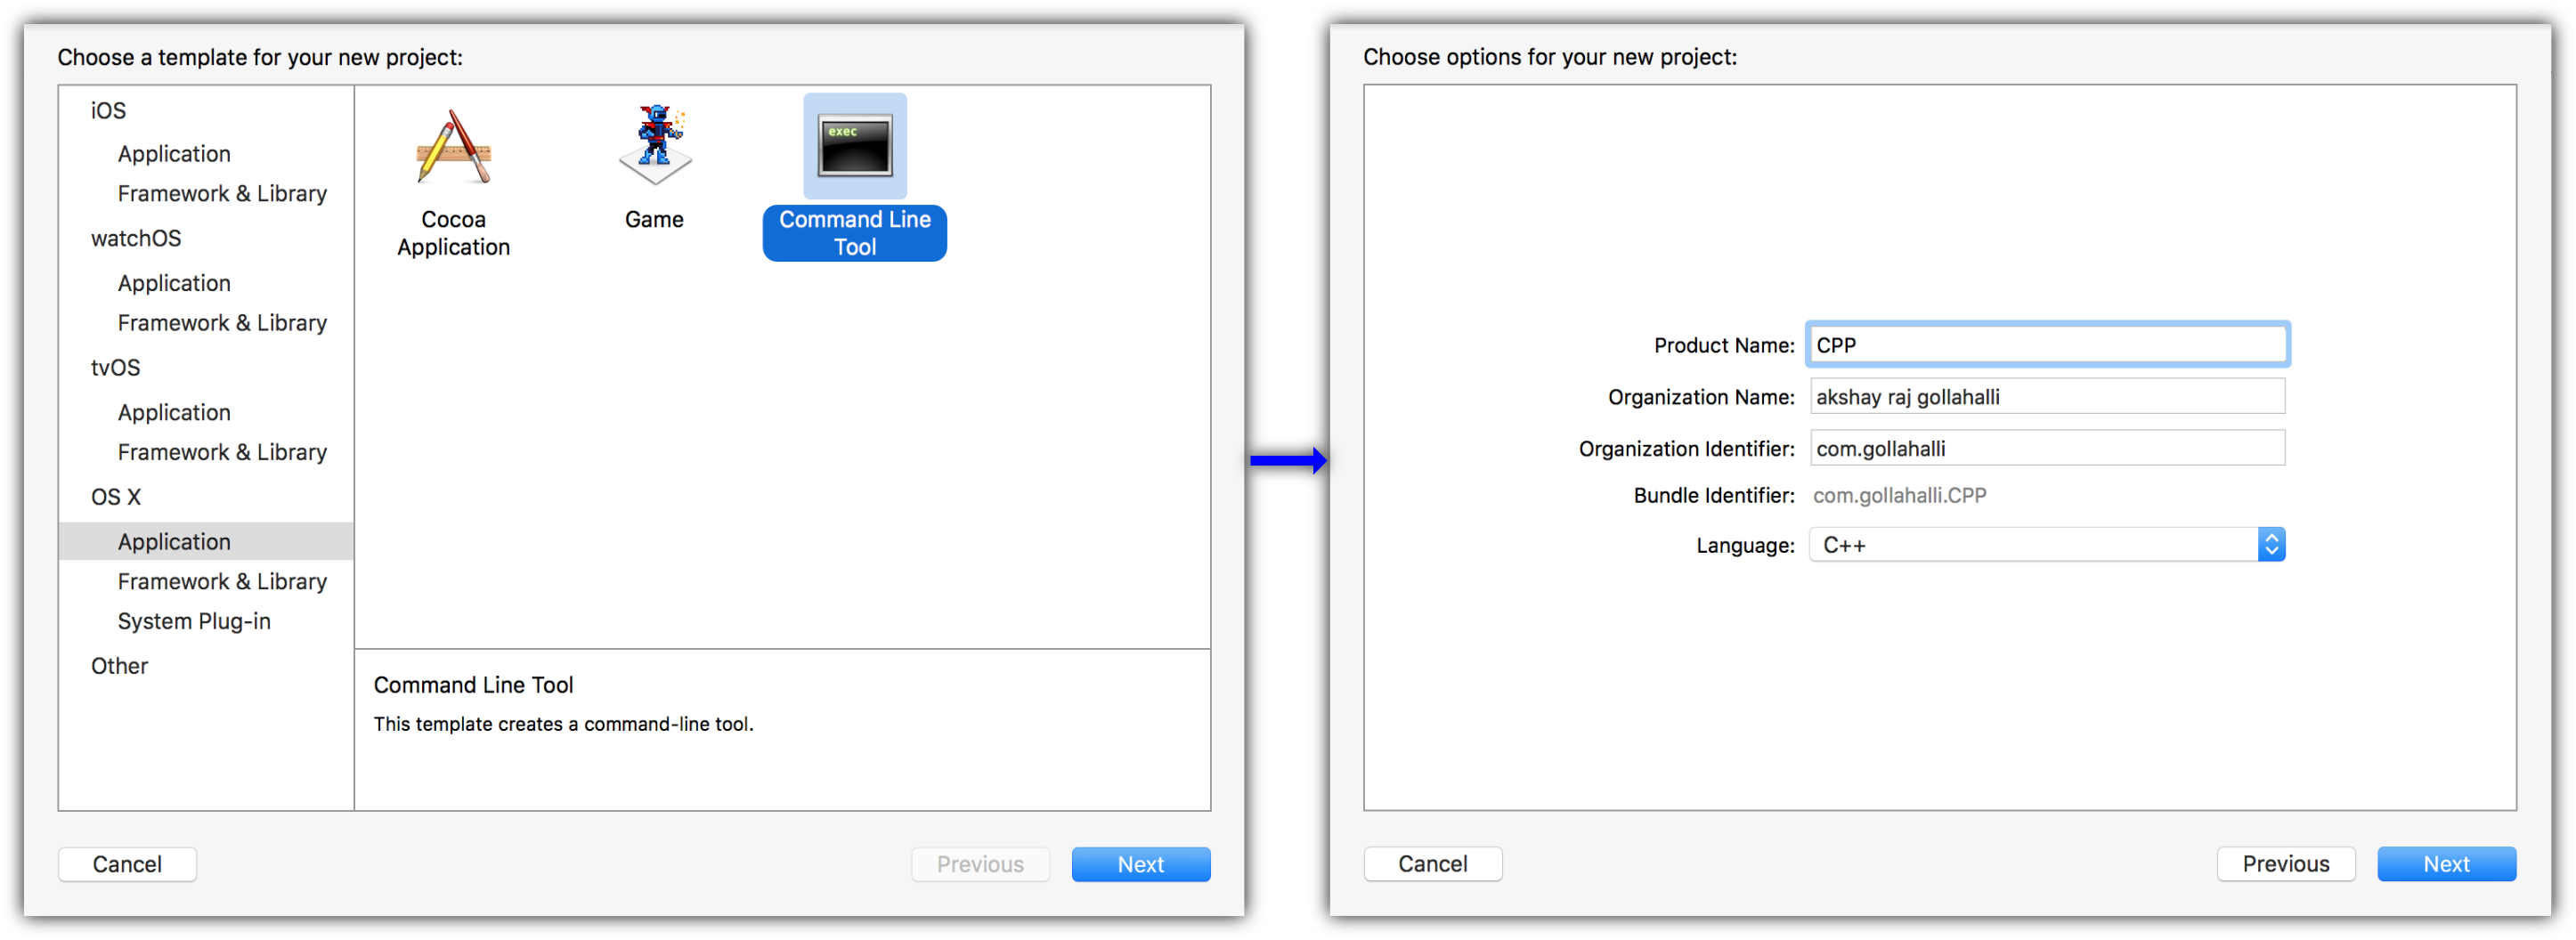
Task: Click Previous in the options dialog
Action: pyautogui.click(x=2285, y=865)
